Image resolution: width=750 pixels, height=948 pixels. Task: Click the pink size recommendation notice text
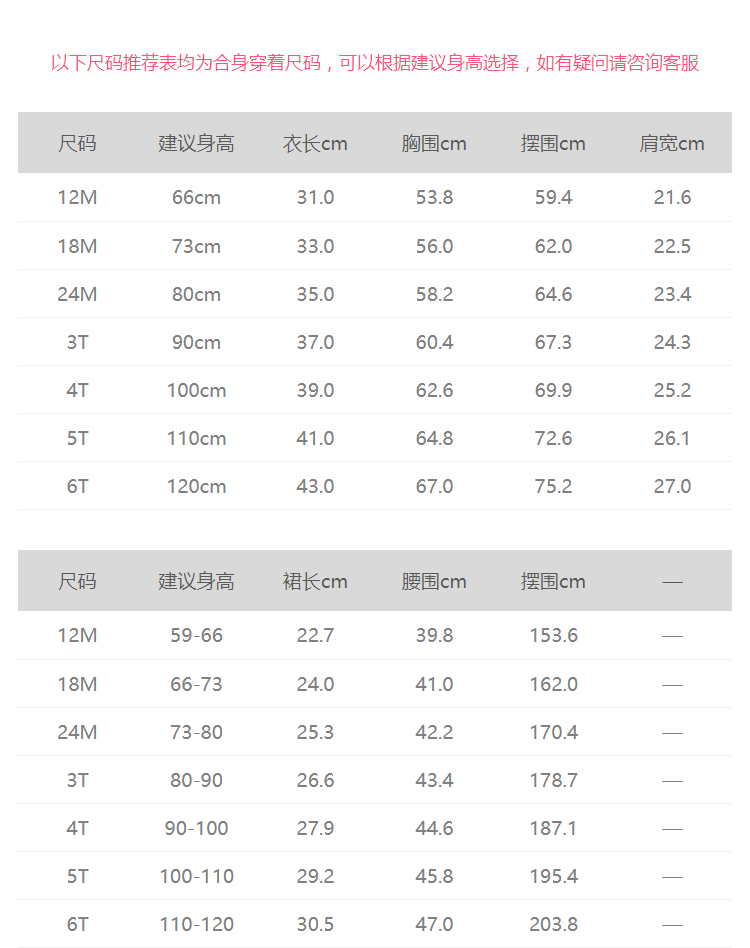pyautogui.click(x=375, y=63)
